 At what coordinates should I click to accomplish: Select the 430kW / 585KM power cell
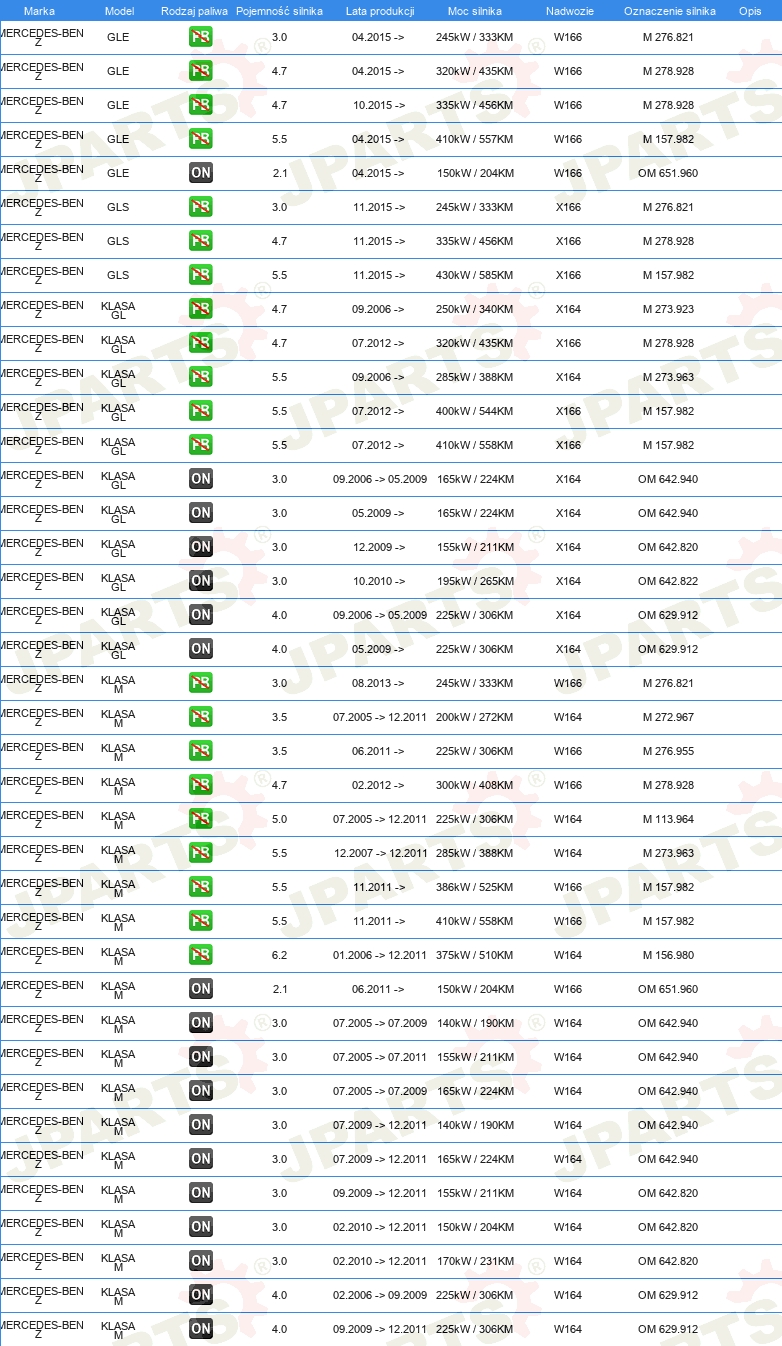tap(474, 275)
